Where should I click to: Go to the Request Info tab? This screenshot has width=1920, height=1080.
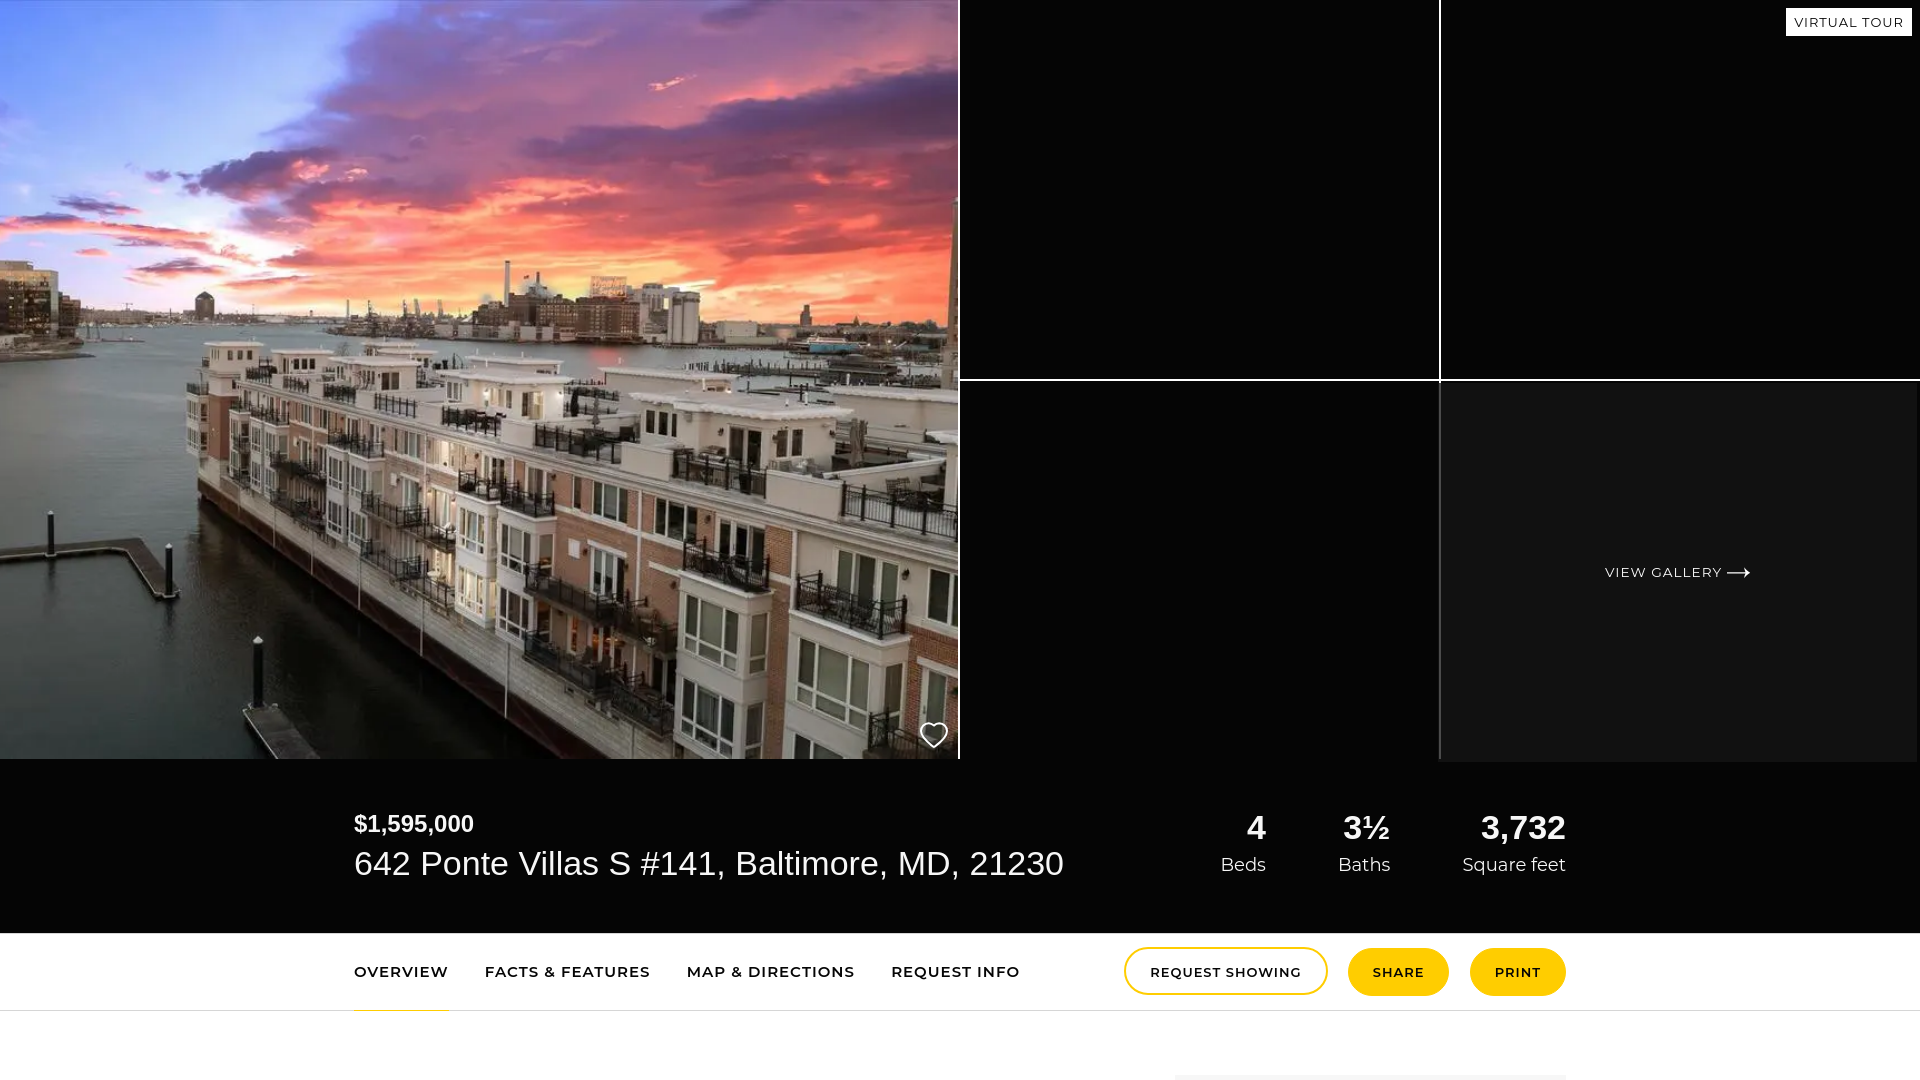[955, 972]
